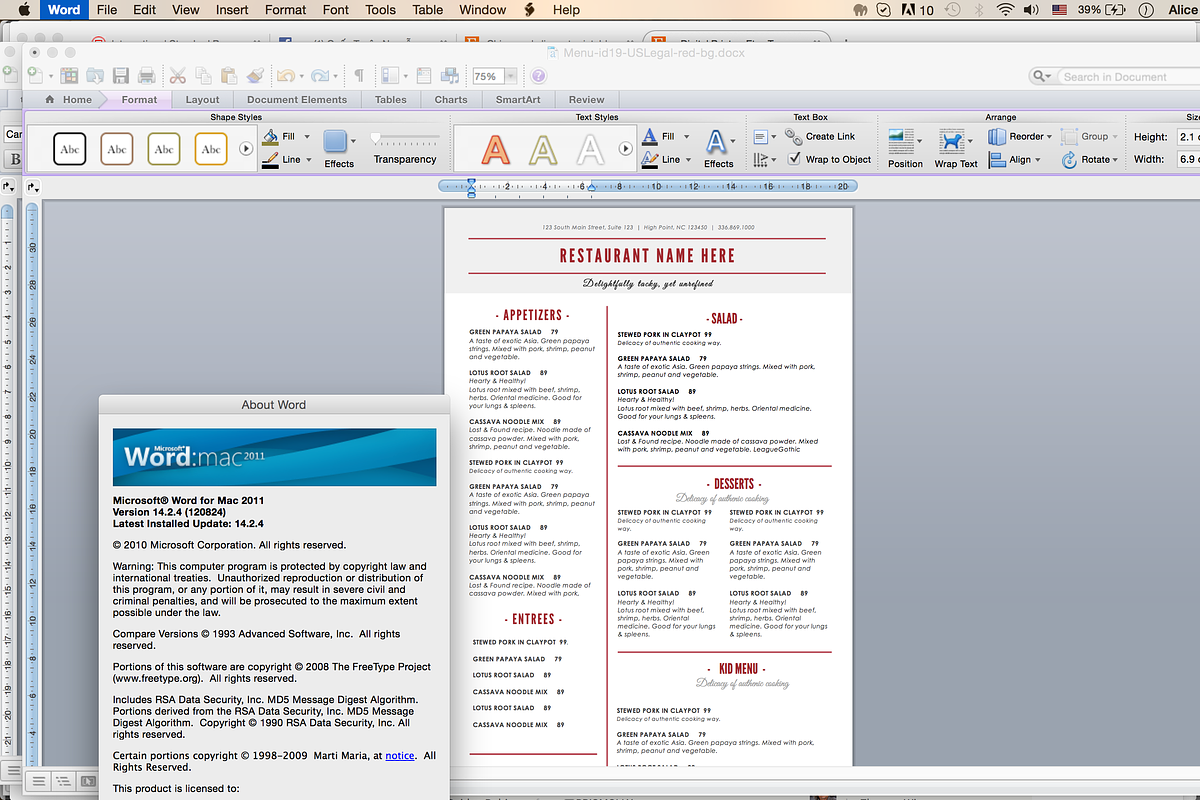This screenshot has width=1200, height=800.
Task: Switch to the Layout ribbon tab
Action: tap(202, 99)
